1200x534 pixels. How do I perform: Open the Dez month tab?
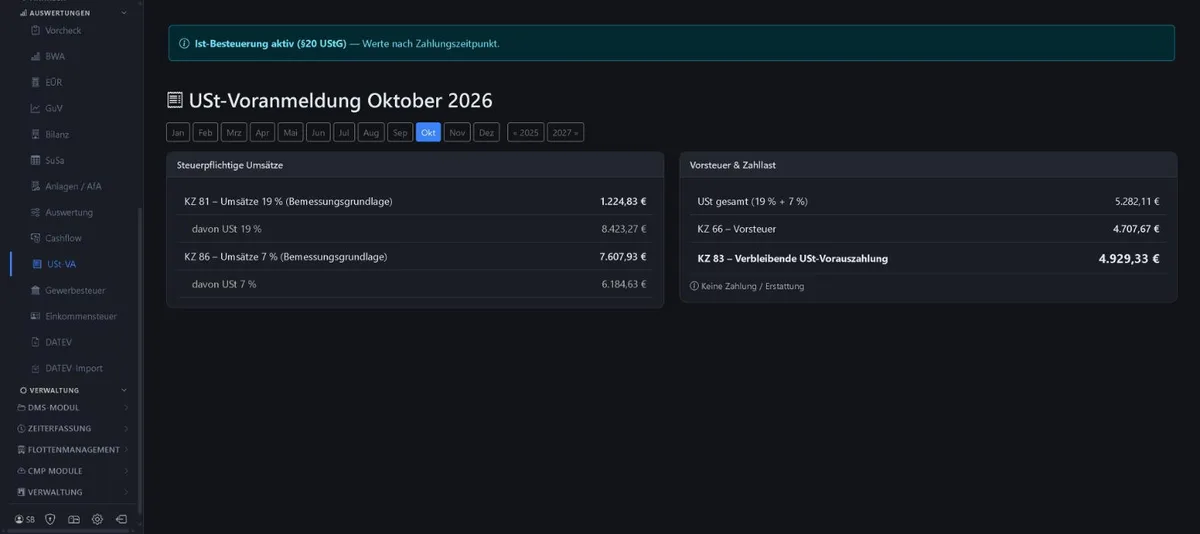(x=486, y=132)
